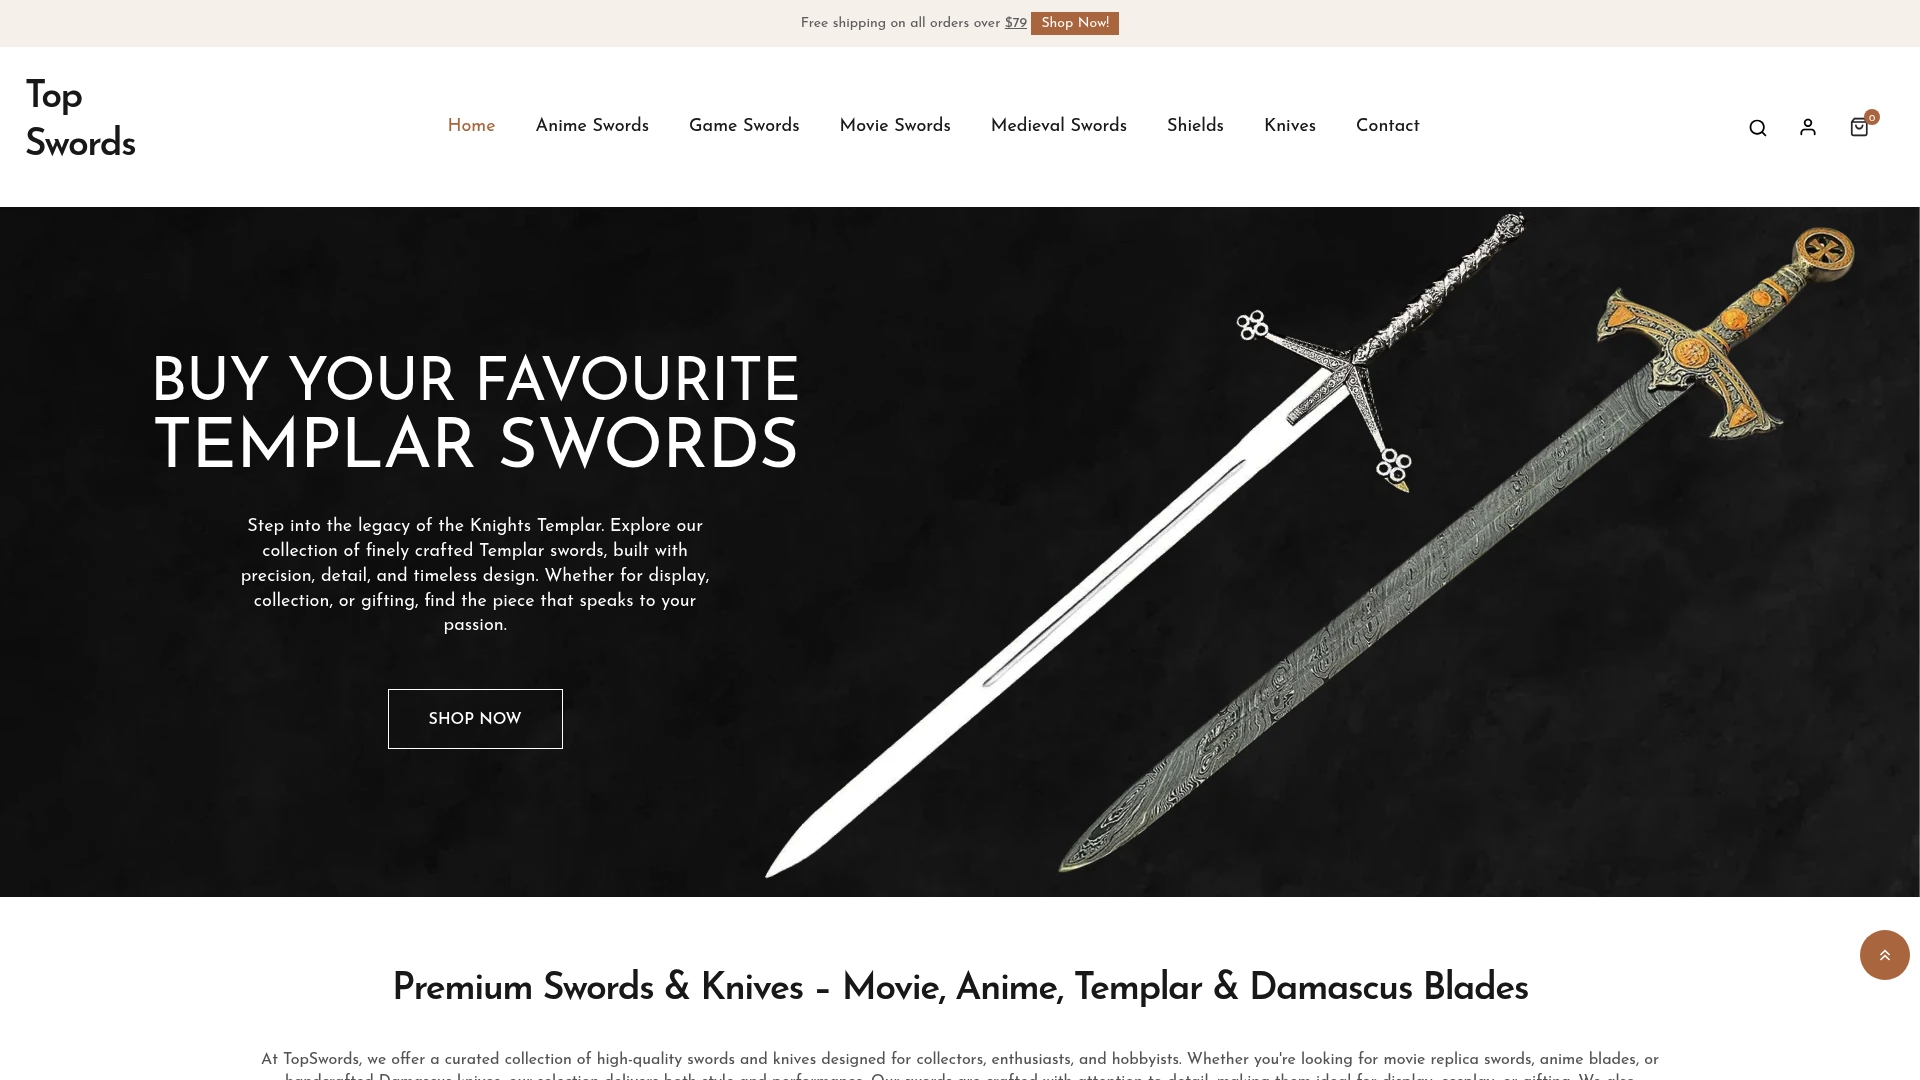
Task: Click the scroll-to-top arrow button
Action: (x=1884, y=955)
